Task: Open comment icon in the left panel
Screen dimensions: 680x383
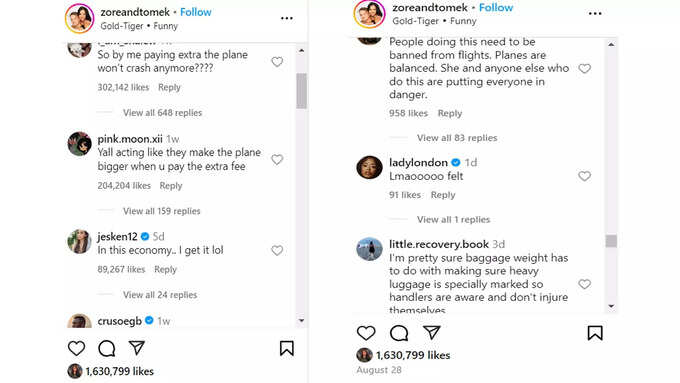Action: coord(107,348)
